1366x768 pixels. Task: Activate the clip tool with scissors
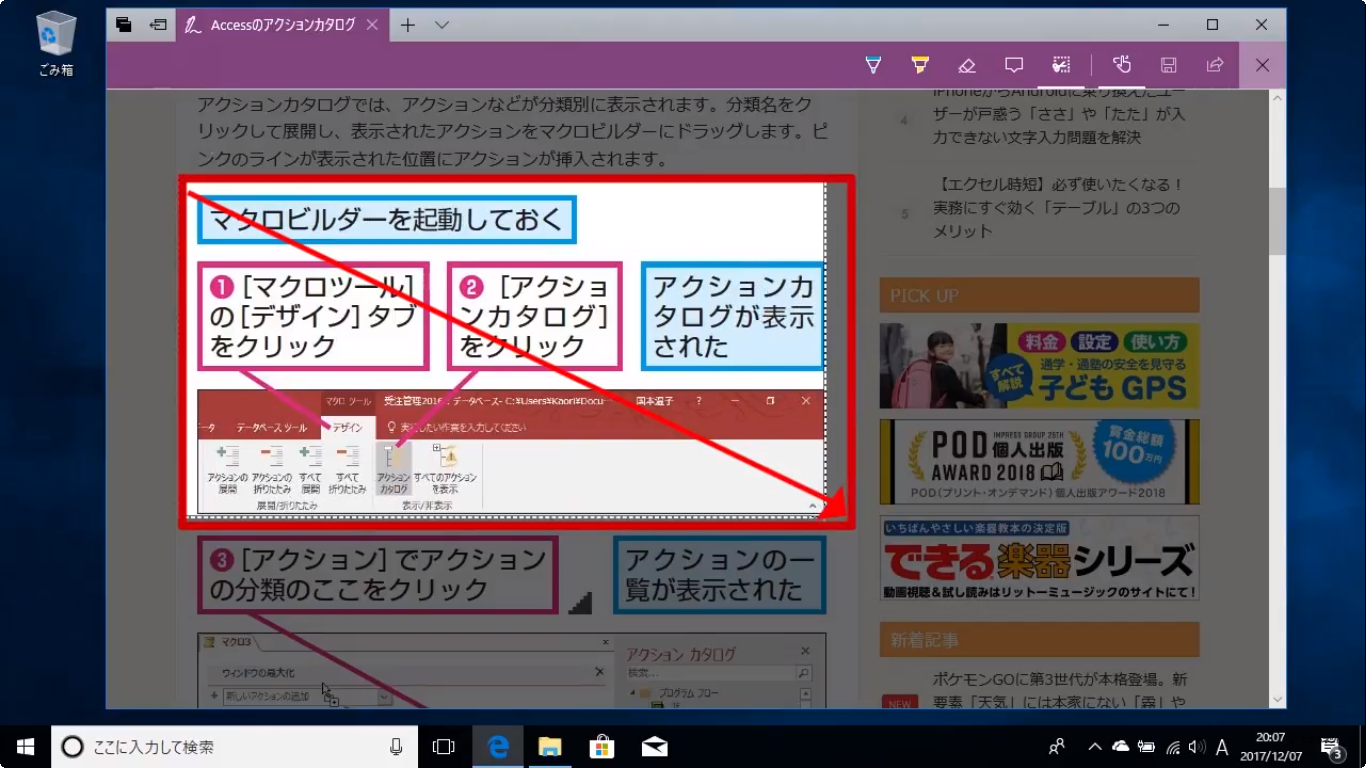coord(1062,65)
